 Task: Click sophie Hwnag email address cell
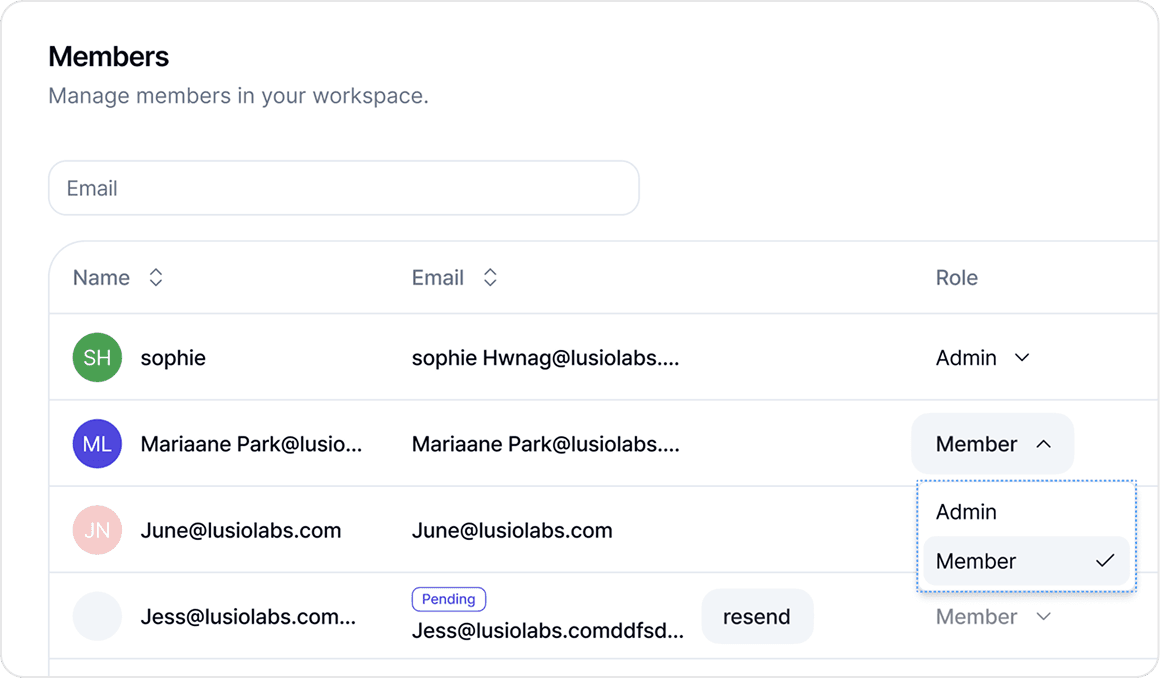coord(545,358)
